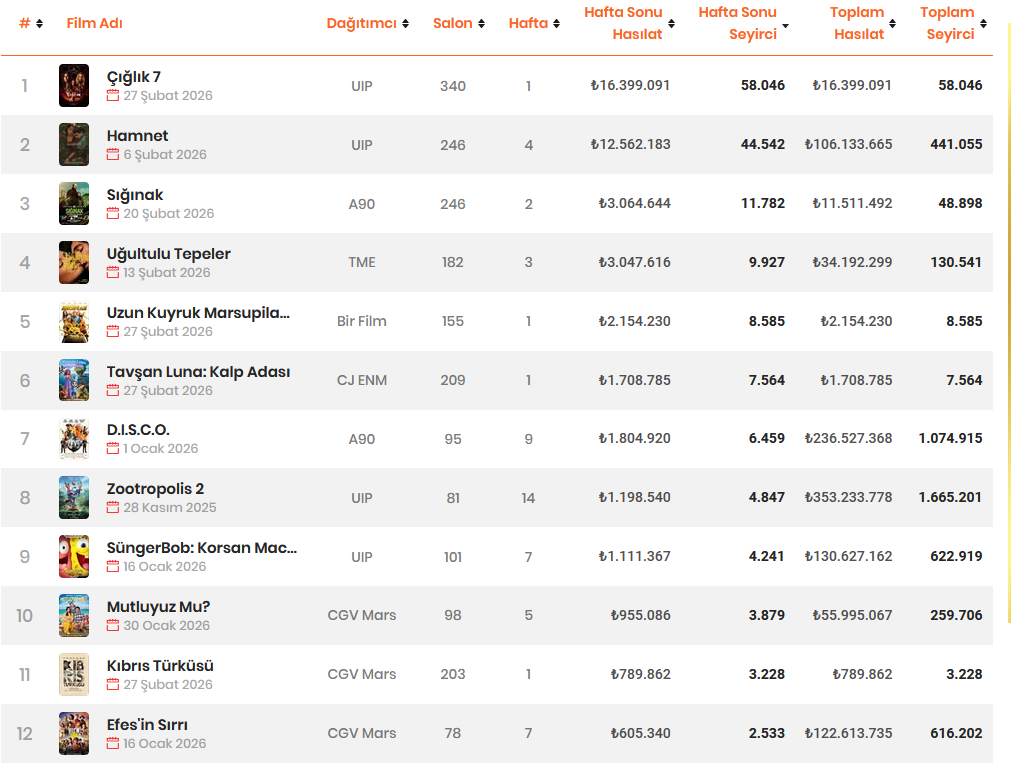Click the SüngerBob poster thumbnail

(x=74, y=556)
